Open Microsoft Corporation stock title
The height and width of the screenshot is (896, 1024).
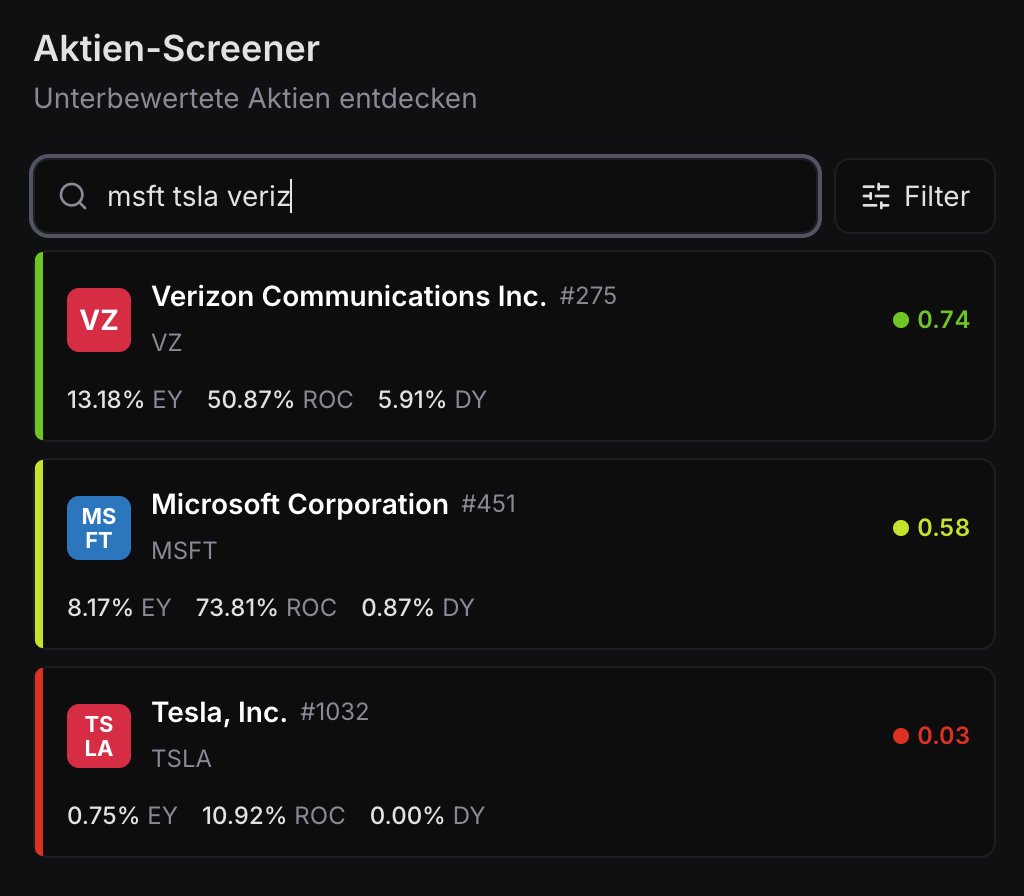click(300, 504)
